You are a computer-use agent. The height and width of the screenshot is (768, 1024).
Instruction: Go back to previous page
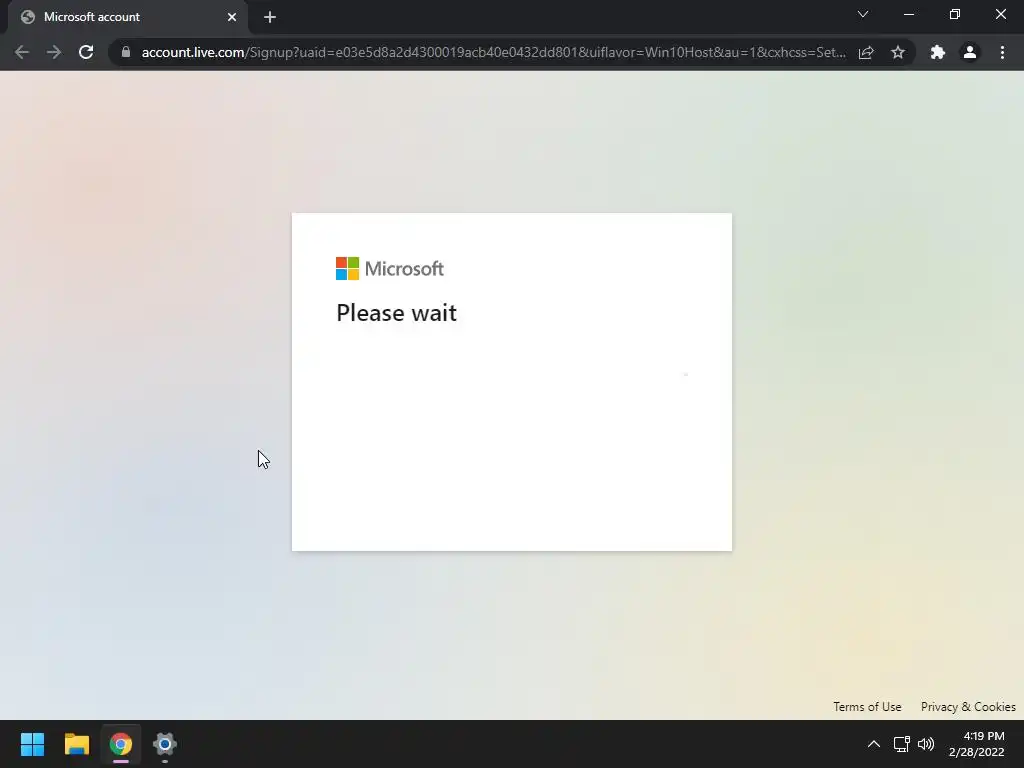click(x=22, y=52)
